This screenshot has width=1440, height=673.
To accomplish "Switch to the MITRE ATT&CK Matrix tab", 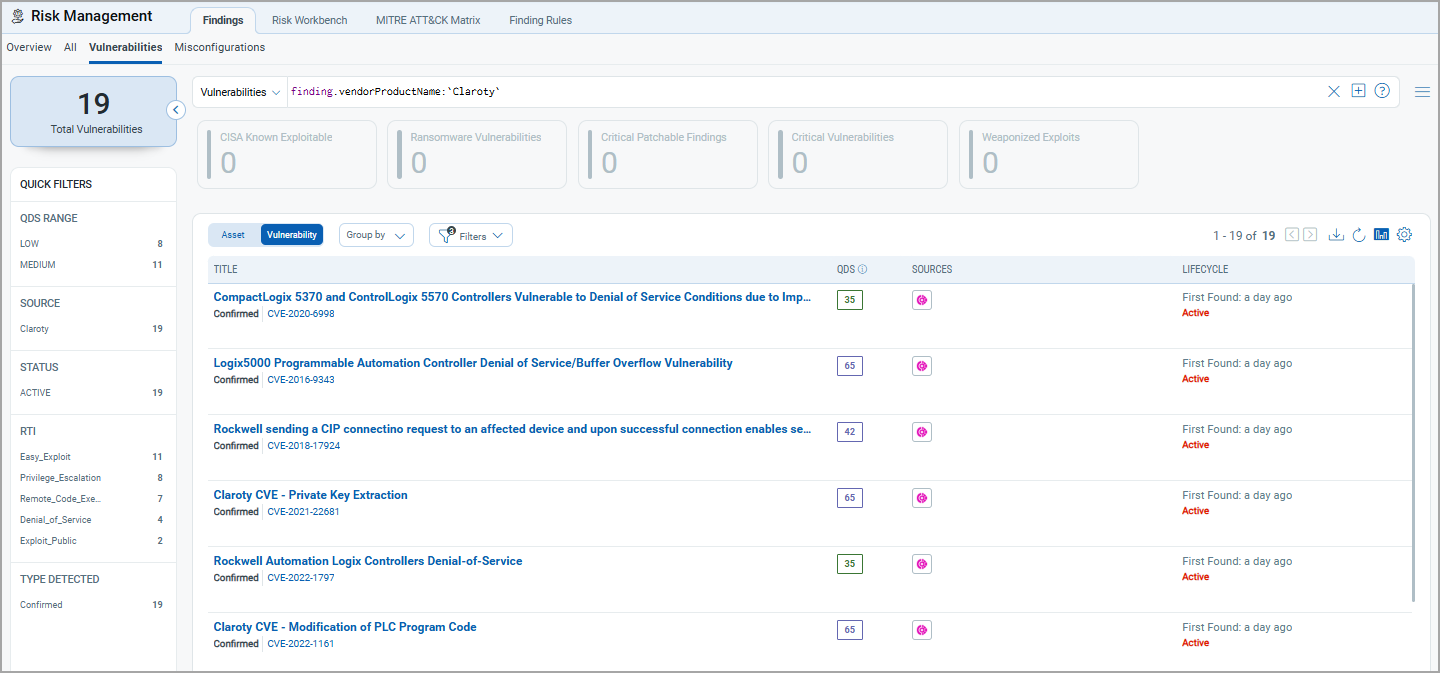I will [428, 20].
